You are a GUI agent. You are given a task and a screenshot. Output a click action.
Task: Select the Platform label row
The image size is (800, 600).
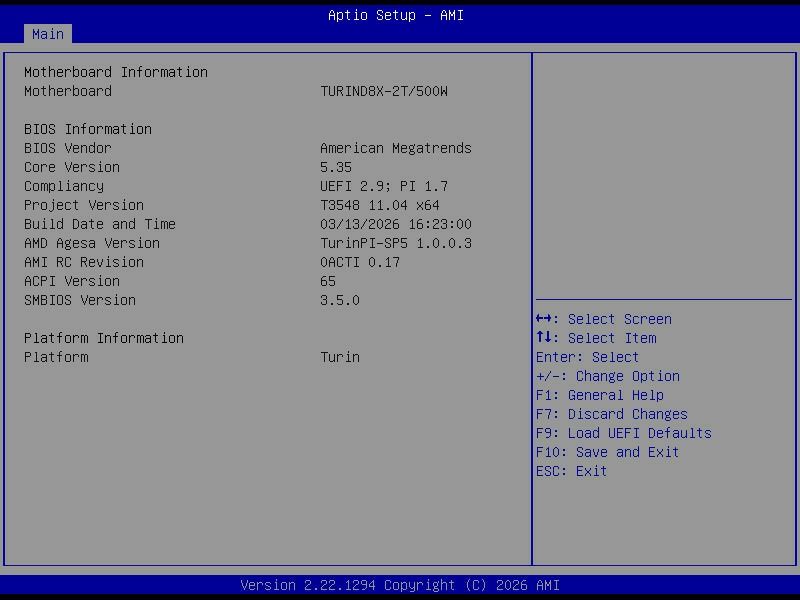[x=56, y=357]
